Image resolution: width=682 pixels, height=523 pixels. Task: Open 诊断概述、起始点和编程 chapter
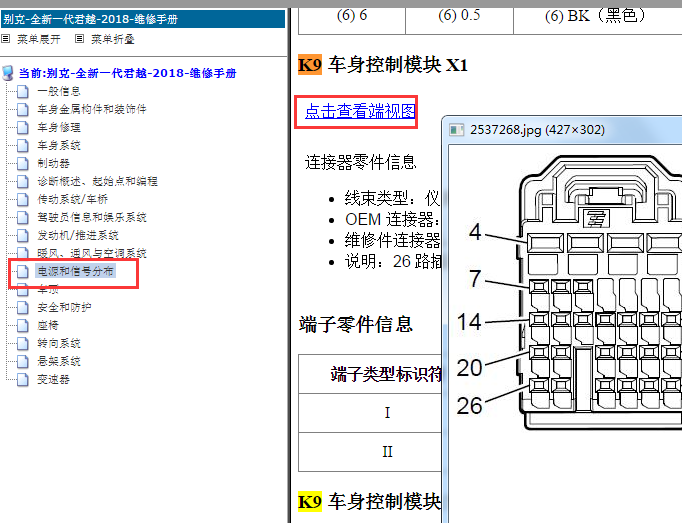coord(97,181)
